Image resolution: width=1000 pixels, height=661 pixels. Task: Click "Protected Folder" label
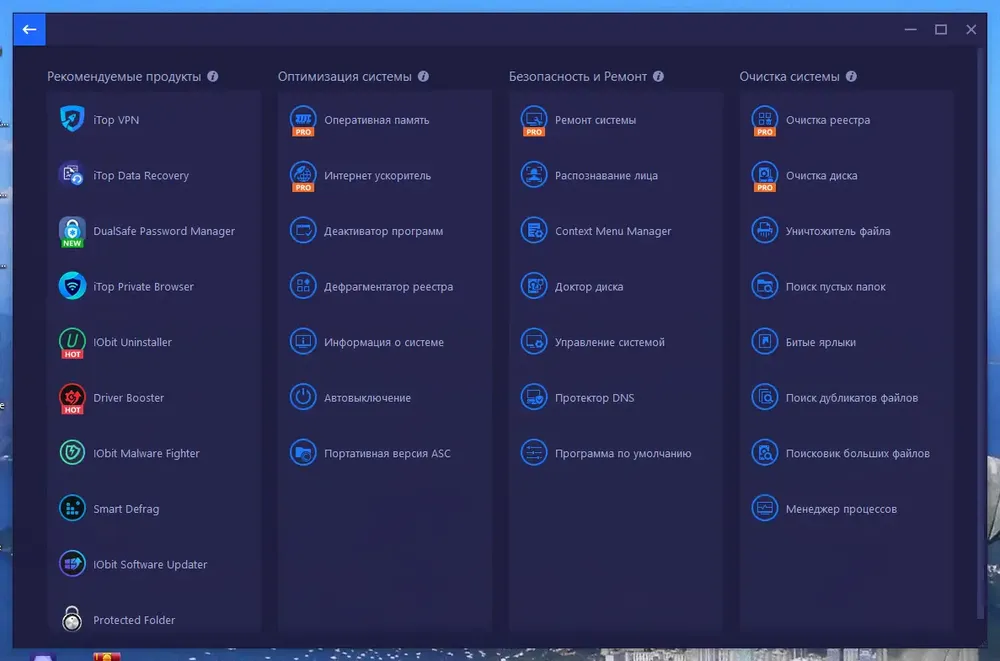pyautogui.click(x=134, y=620)
